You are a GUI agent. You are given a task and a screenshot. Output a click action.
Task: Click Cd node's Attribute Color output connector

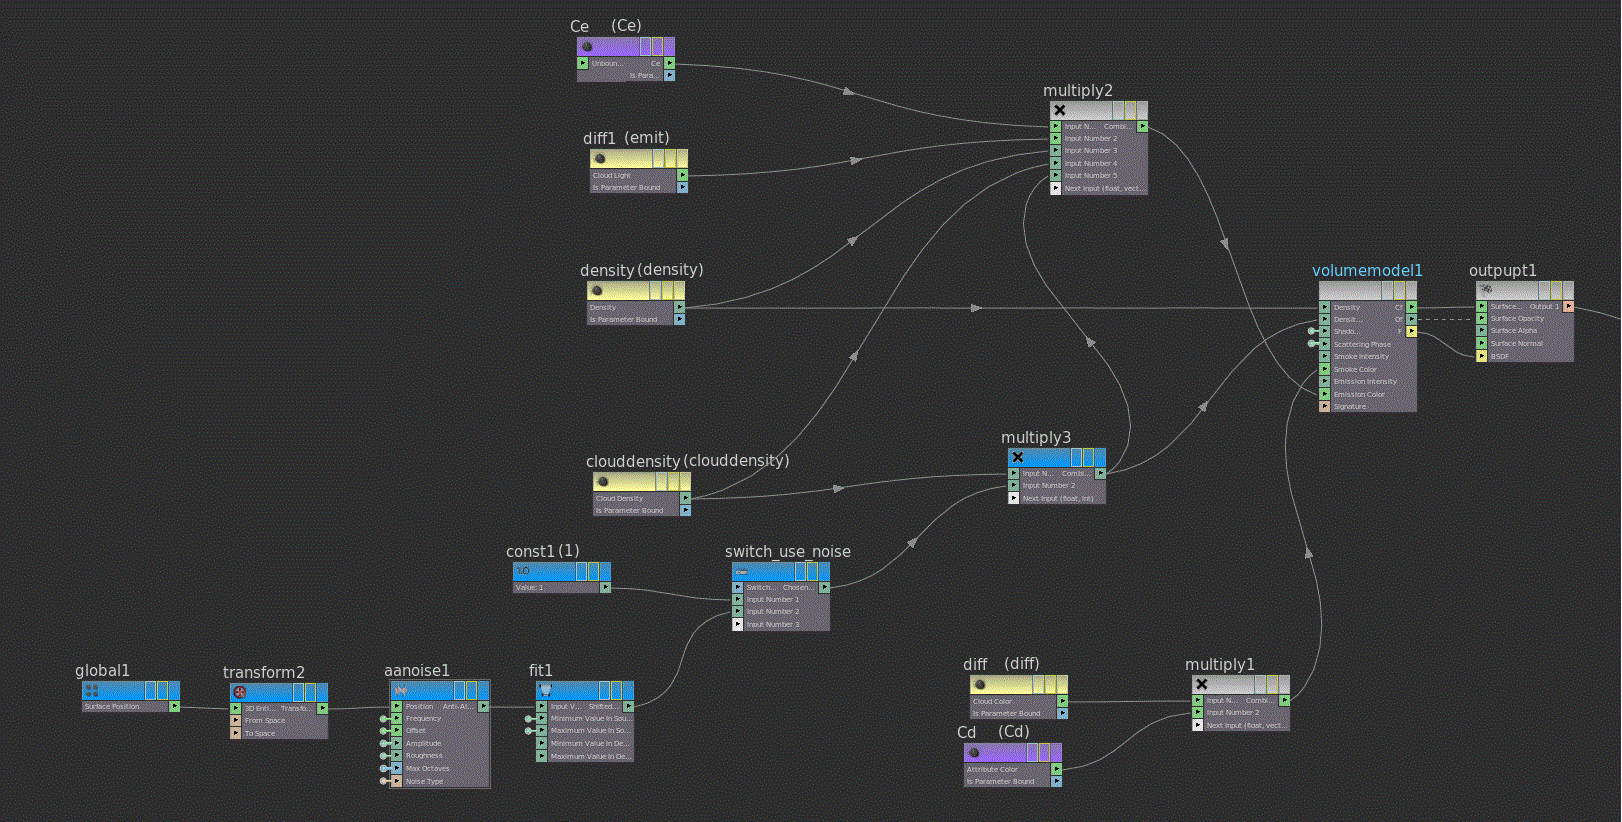pos(1056,769)
